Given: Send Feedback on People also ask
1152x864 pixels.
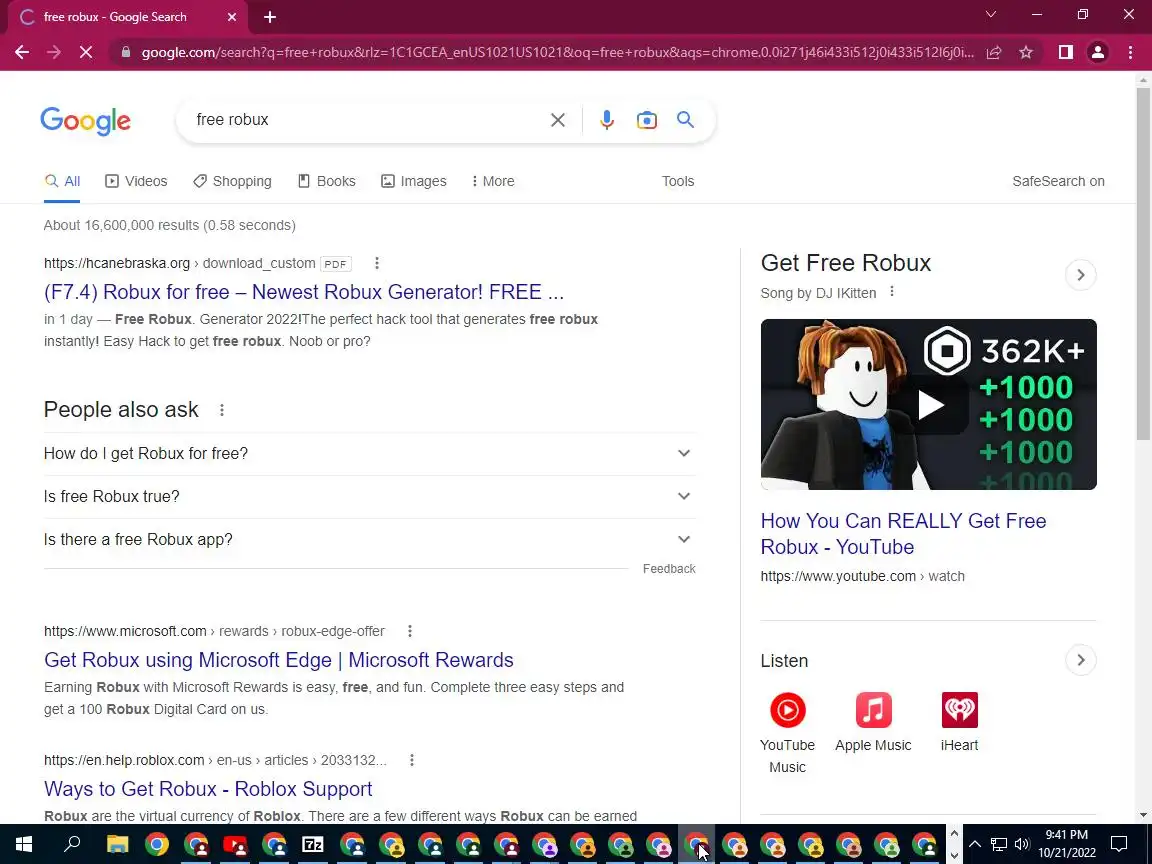Looking at the screenshot, I should [x=669, y=569].
